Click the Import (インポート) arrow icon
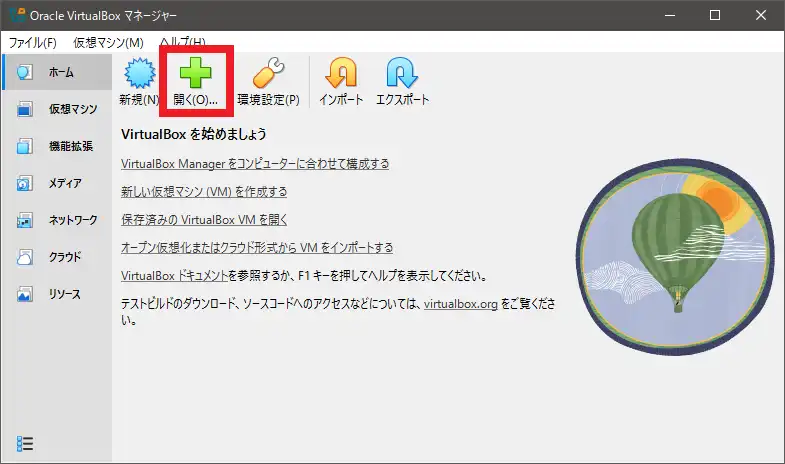Screen dimensions: 785x464 (x=341, y=73)
